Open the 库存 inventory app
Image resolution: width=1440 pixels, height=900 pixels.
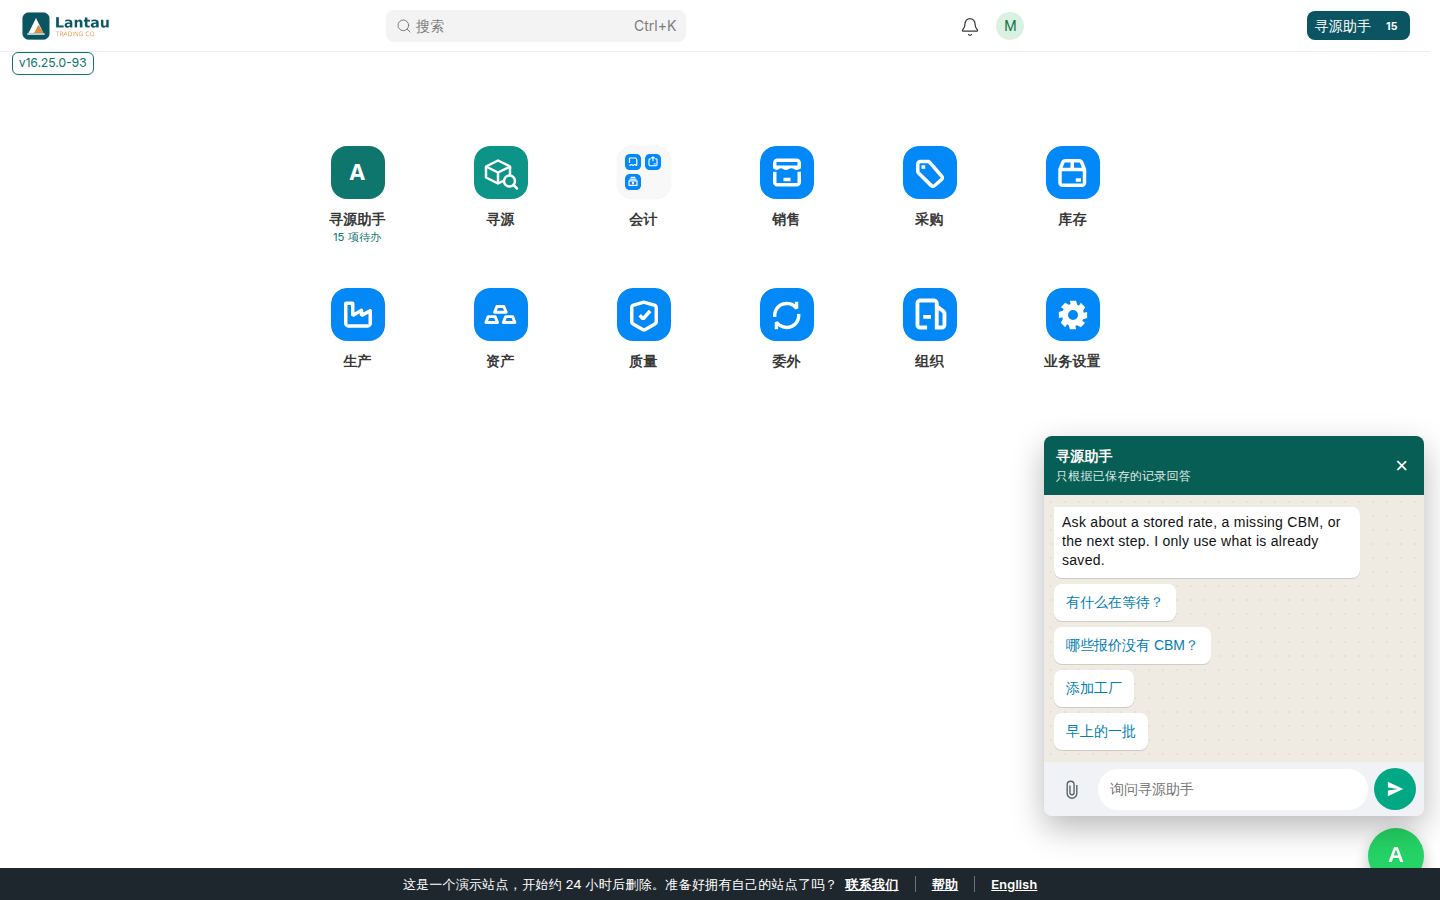pyautogui.click(x=1072, y=173)
